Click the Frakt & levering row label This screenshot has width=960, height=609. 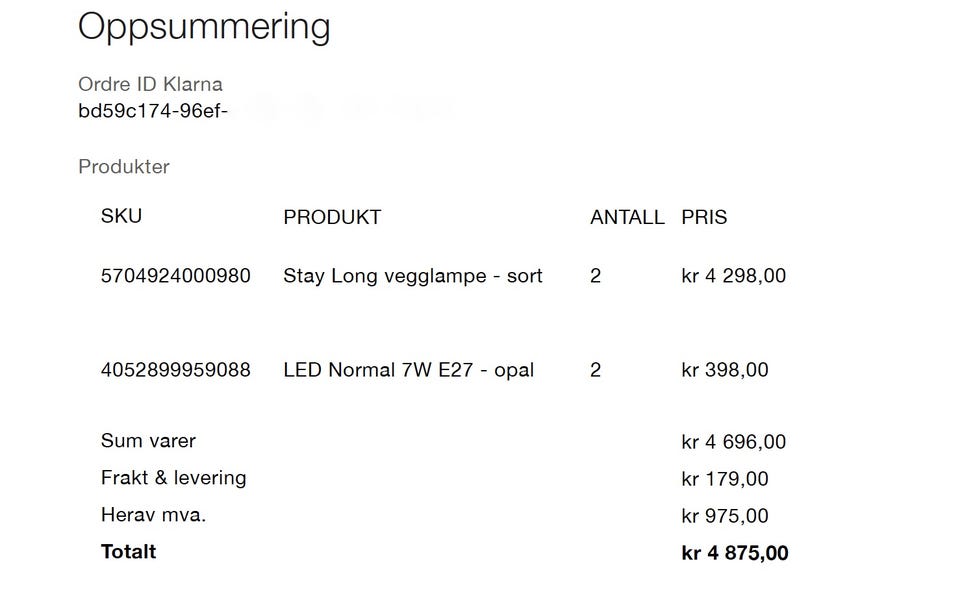173,478
